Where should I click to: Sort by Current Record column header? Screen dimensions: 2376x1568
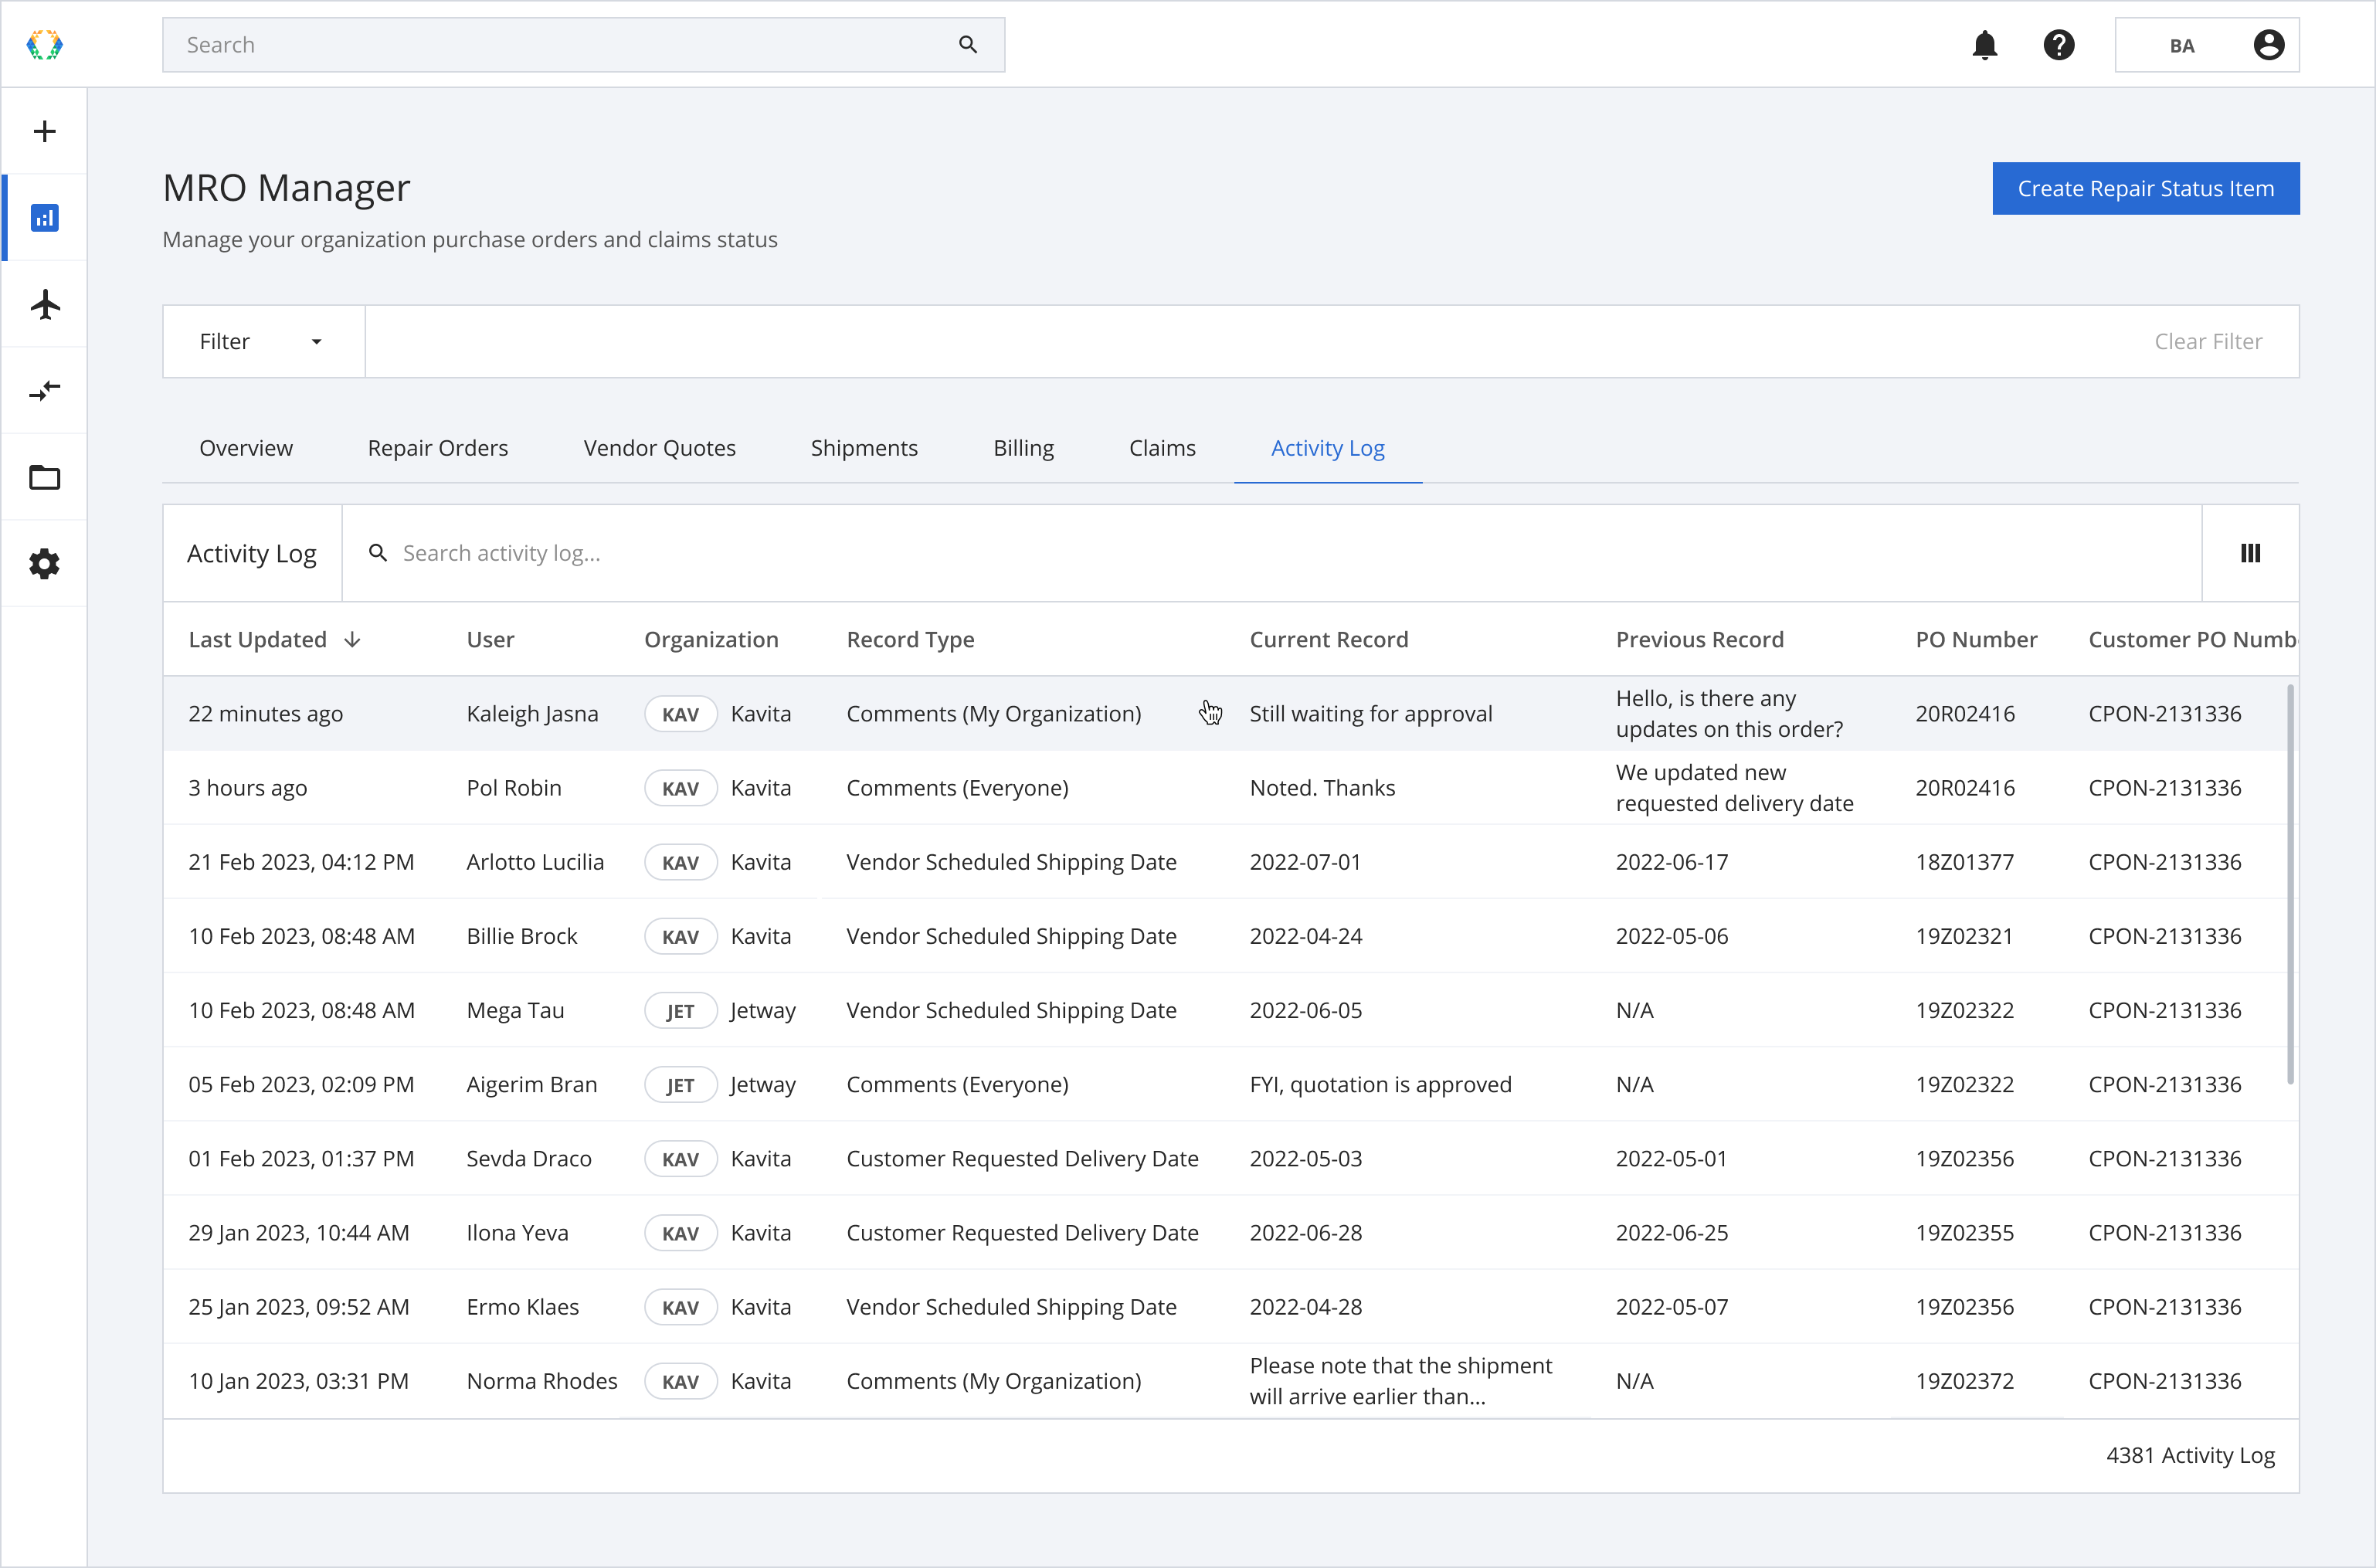click(x=1328, y=640)
